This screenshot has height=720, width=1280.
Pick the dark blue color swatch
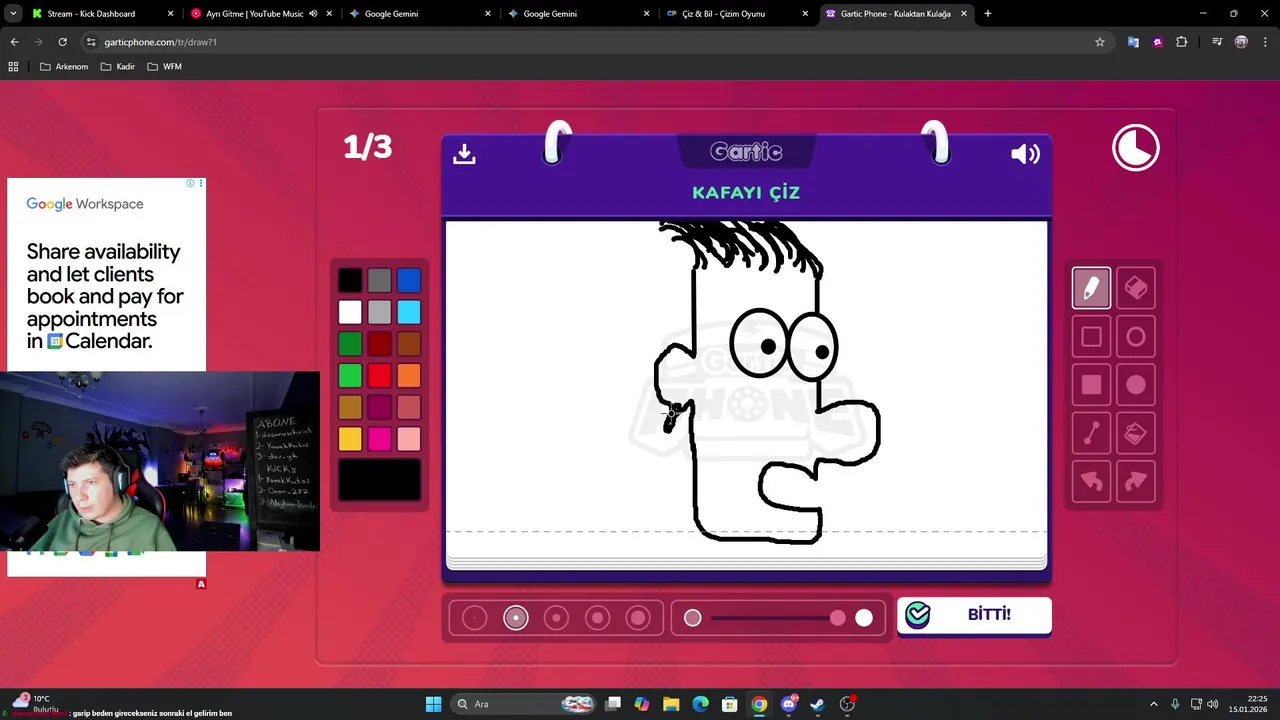(x=409, y=281)
